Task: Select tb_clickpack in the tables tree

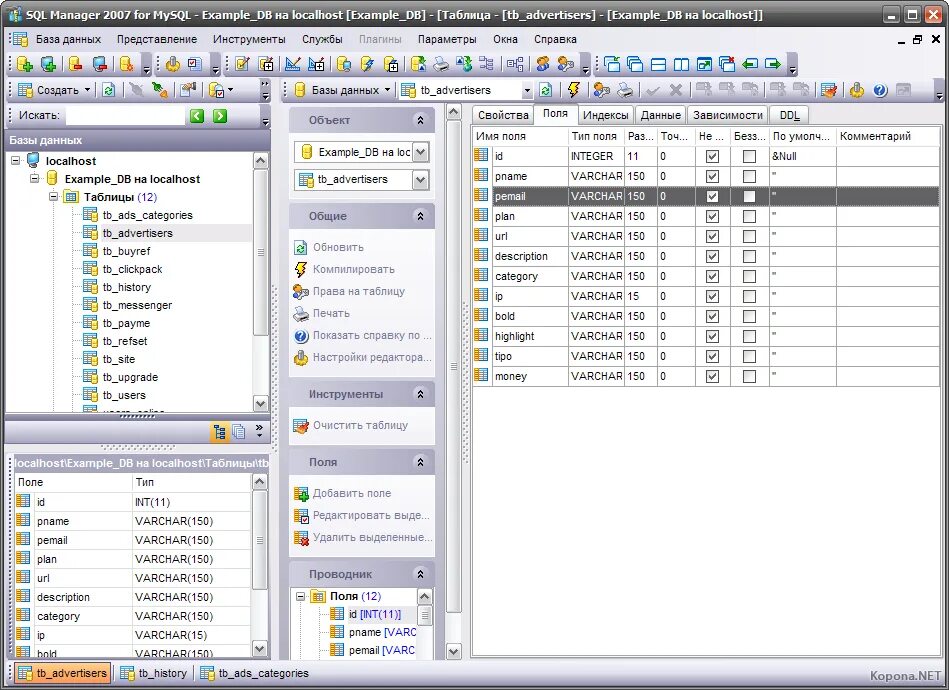Action: (x=132, y=269)
